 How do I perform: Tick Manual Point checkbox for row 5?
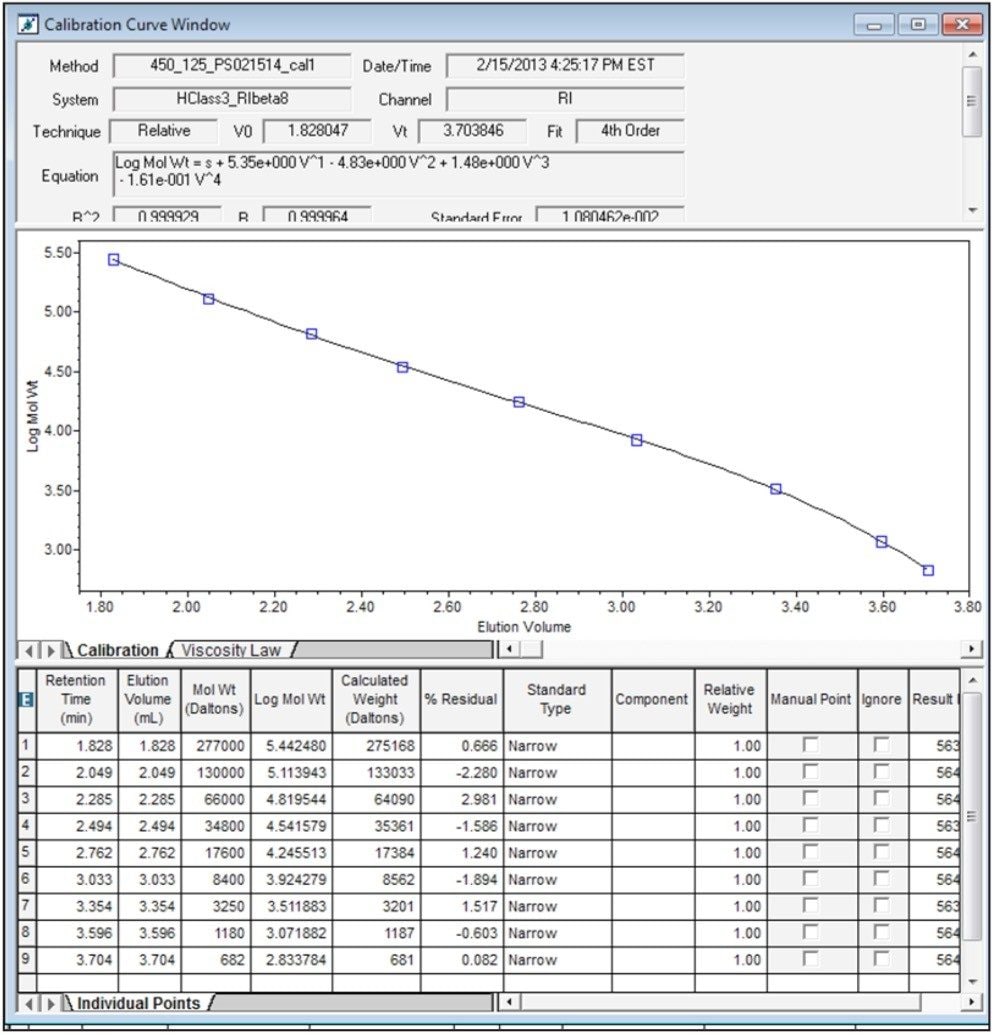(x=811, y=852)
